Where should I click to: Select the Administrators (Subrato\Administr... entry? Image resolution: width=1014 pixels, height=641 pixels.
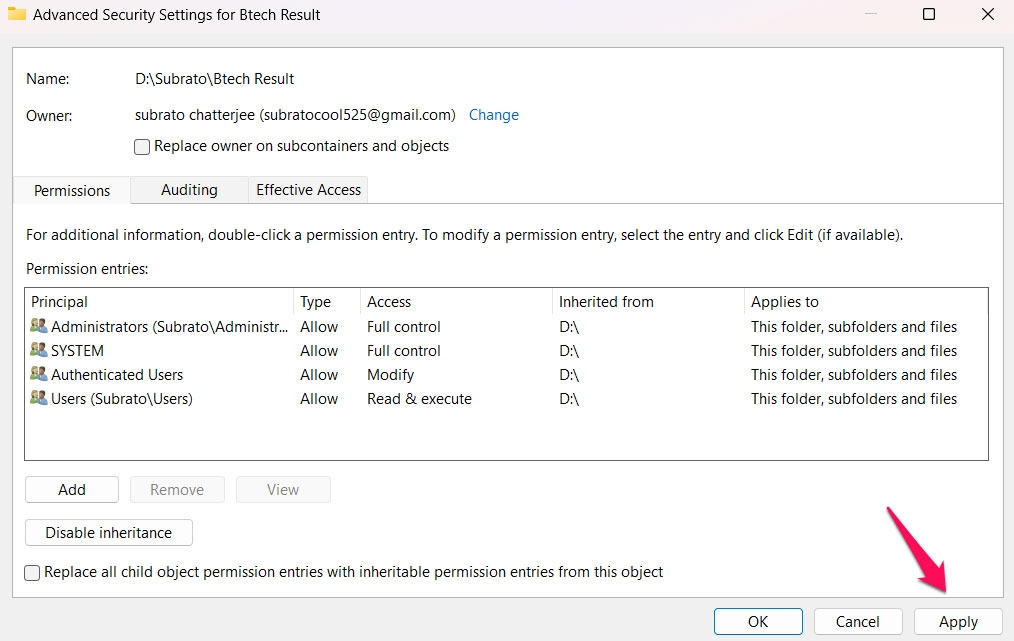click(x=169, y=327)
